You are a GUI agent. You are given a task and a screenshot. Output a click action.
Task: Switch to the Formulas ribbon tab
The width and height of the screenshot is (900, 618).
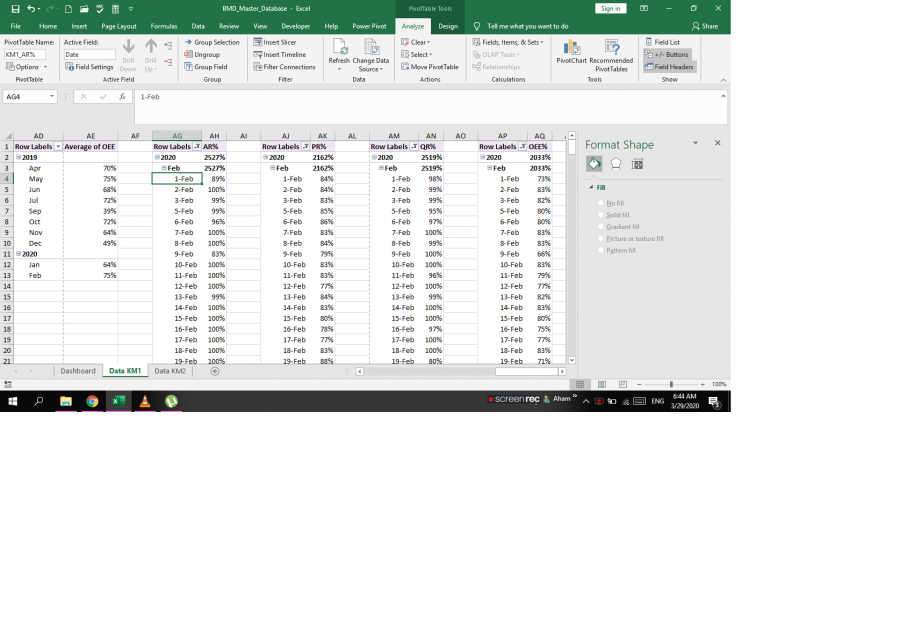coord(164,26)
